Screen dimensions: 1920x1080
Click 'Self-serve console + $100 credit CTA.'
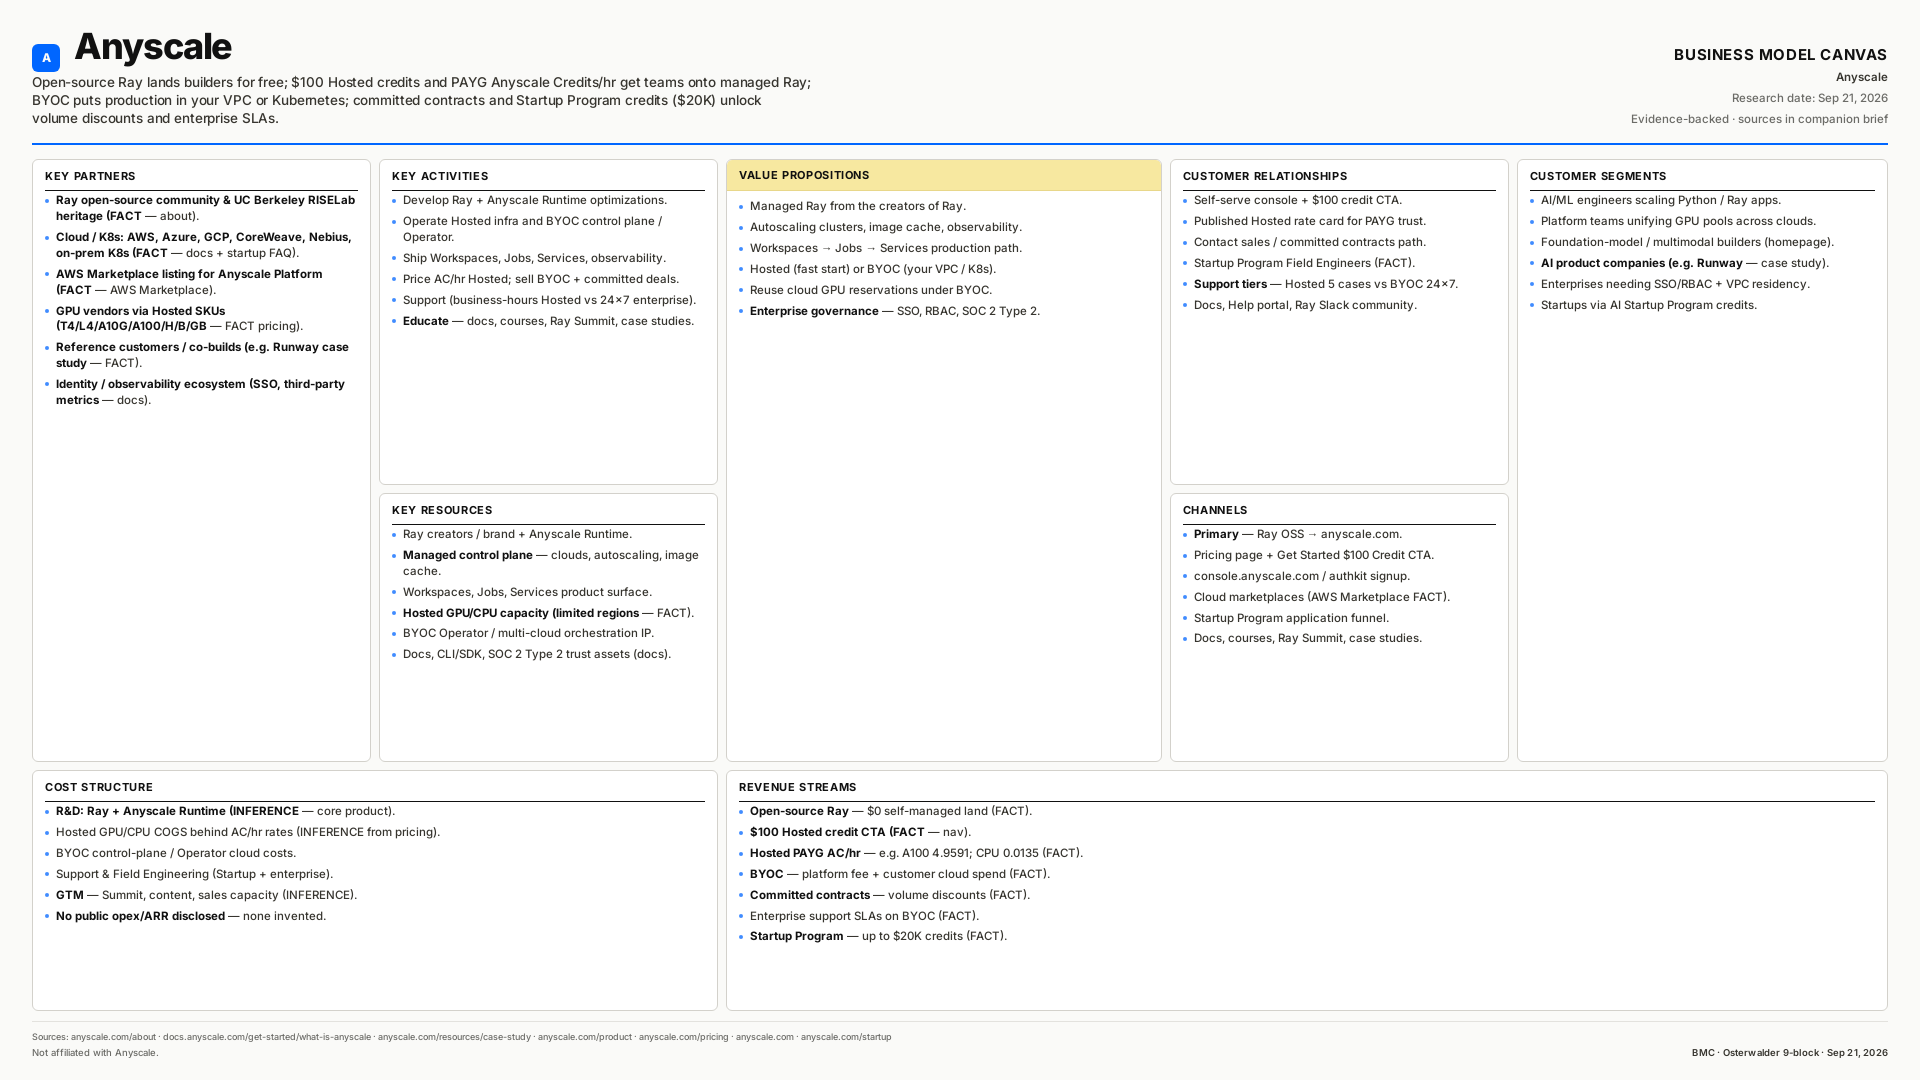[x=1298, y=200]
